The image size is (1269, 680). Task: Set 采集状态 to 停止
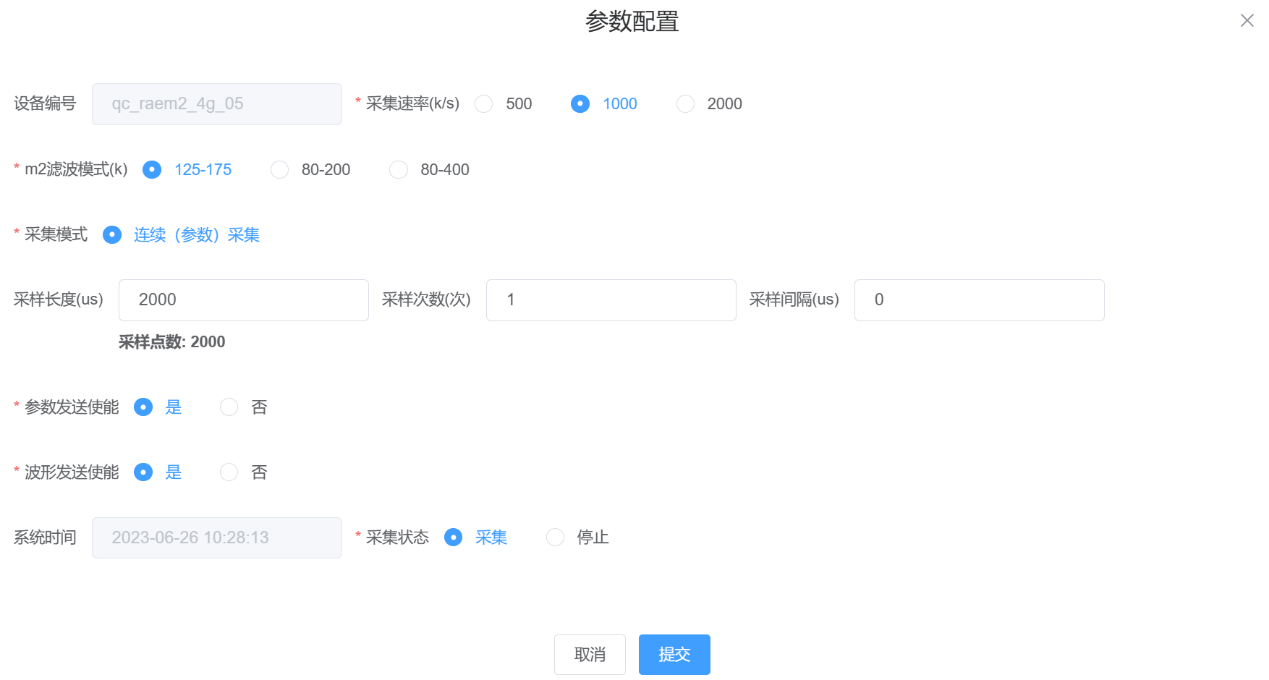pos(577,537)
